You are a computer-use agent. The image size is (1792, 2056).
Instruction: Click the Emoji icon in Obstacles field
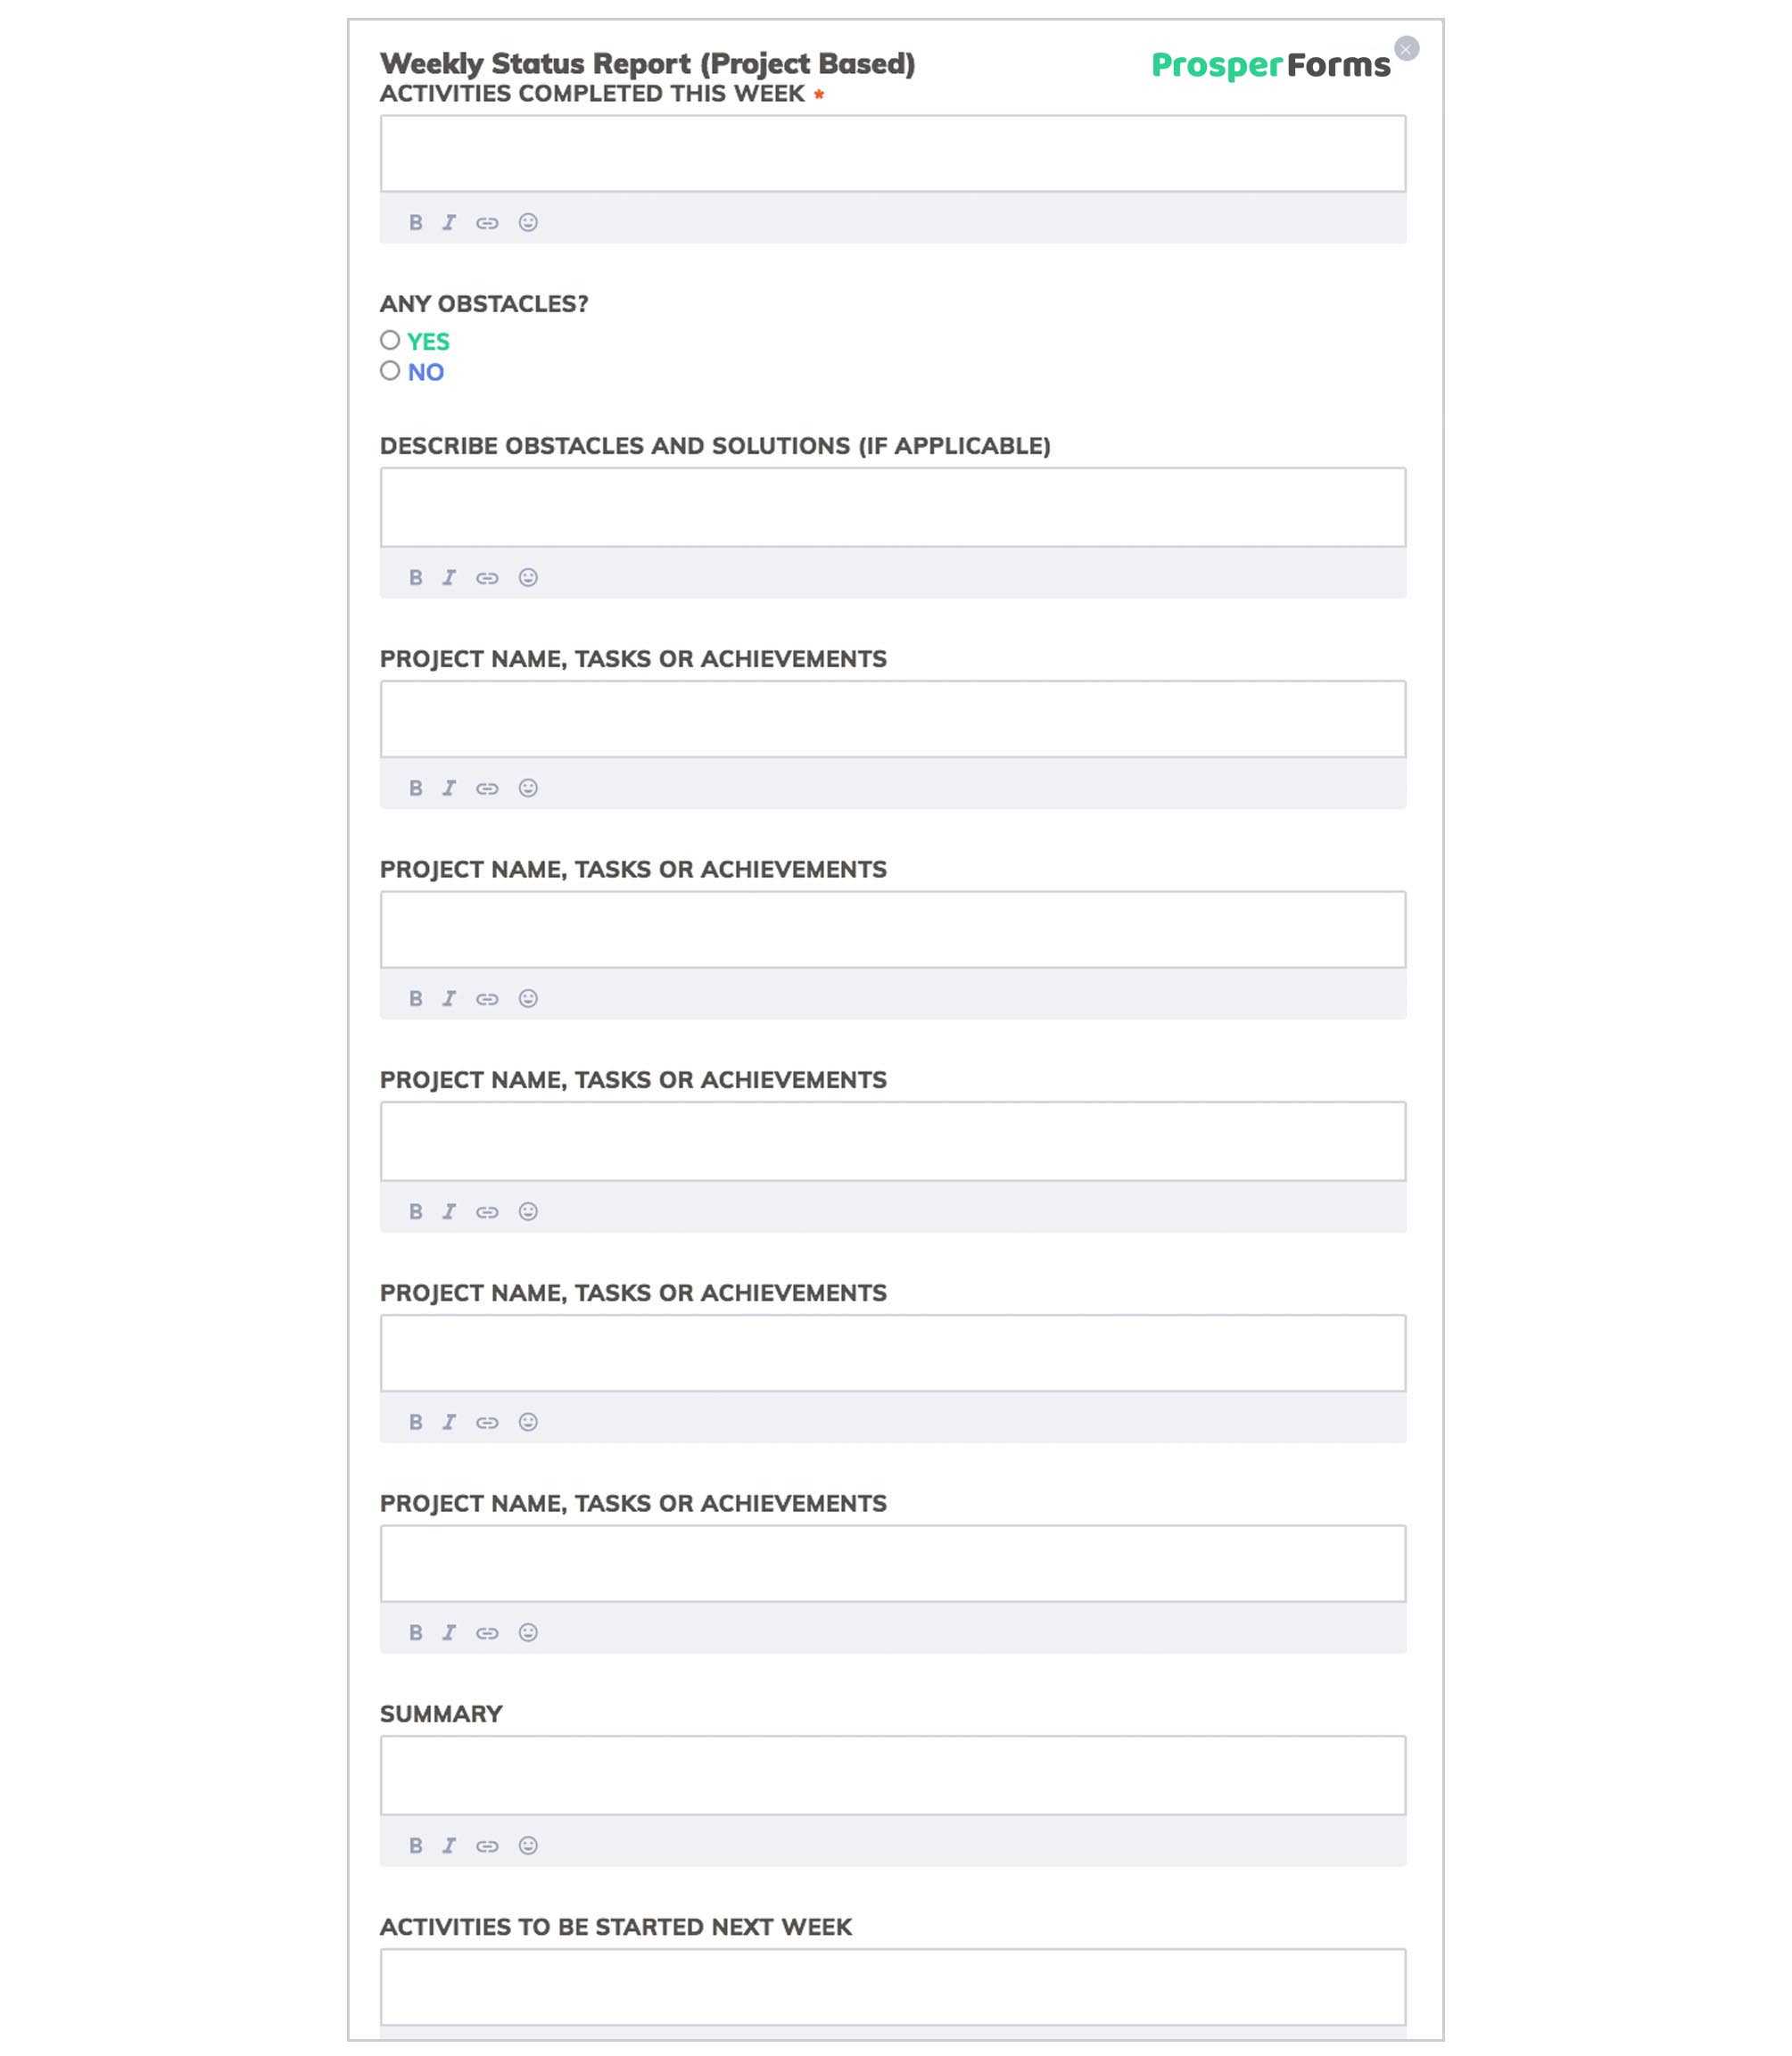(528, 577)
